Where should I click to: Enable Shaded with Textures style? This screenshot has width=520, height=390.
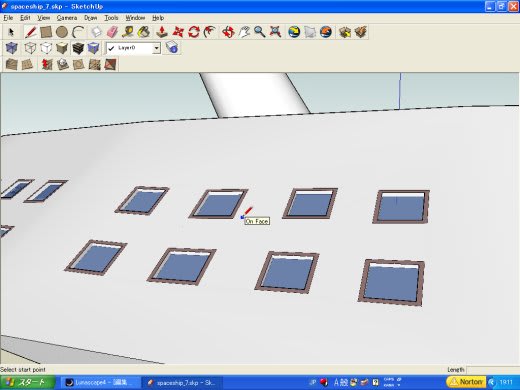click(x=78, y=48)
